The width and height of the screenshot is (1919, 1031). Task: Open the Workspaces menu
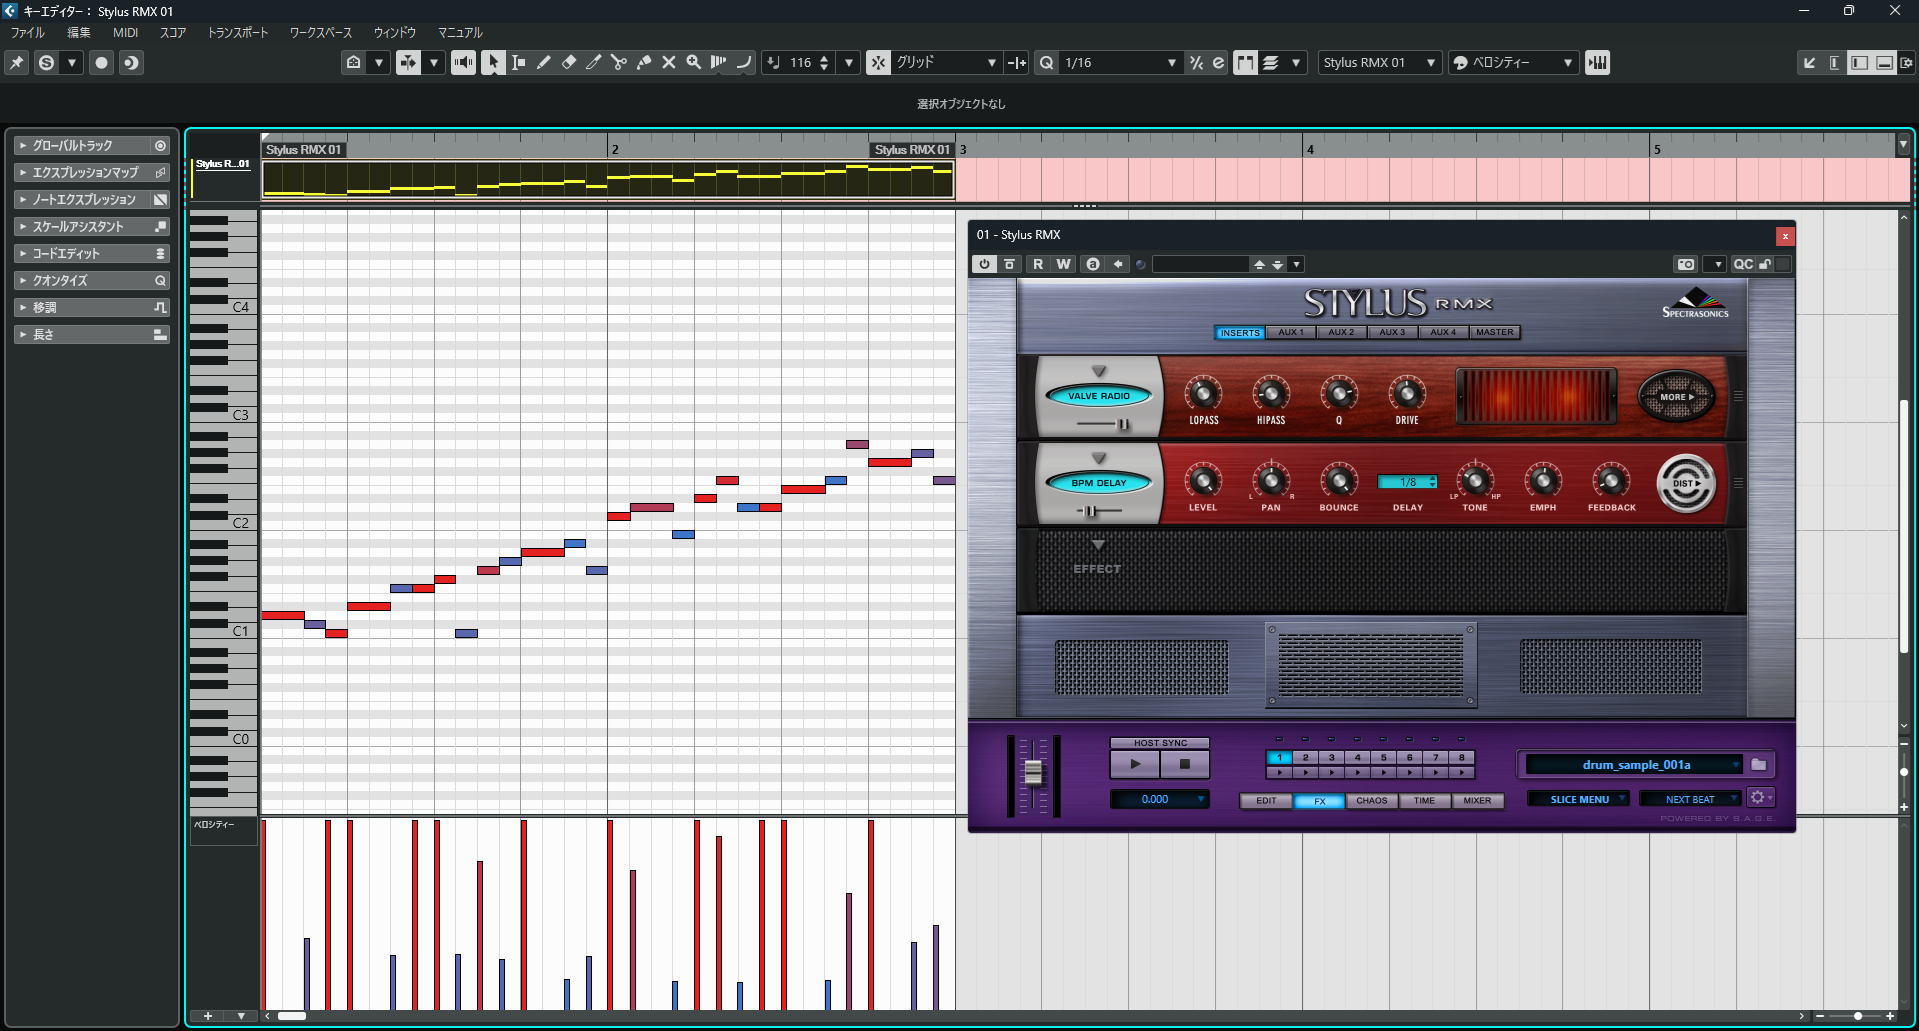point(321,33)
